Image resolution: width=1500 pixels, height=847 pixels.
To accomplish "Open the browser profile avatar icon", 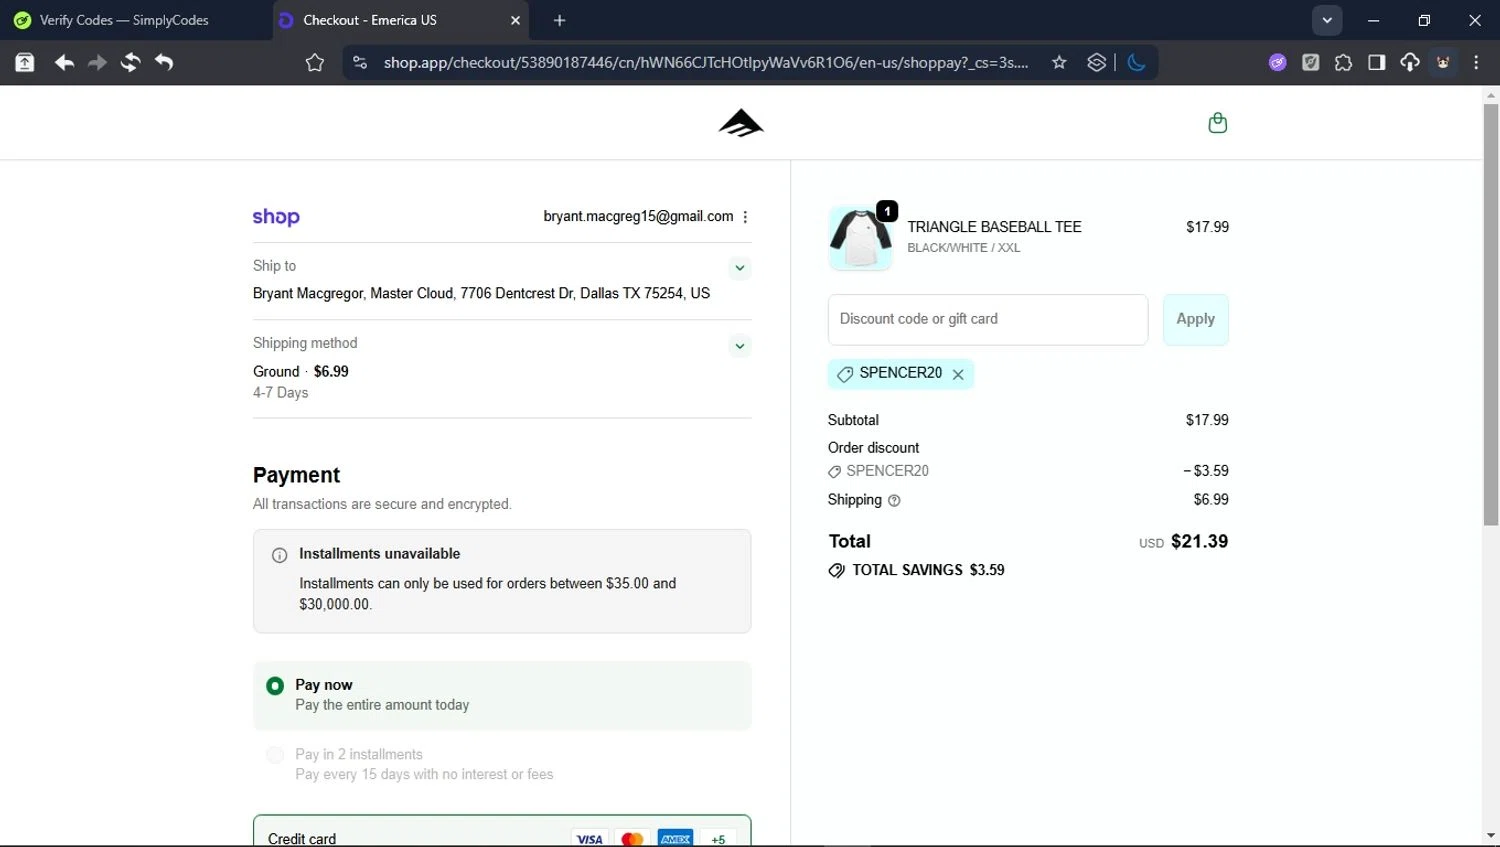I will (x=1443, y=62).
